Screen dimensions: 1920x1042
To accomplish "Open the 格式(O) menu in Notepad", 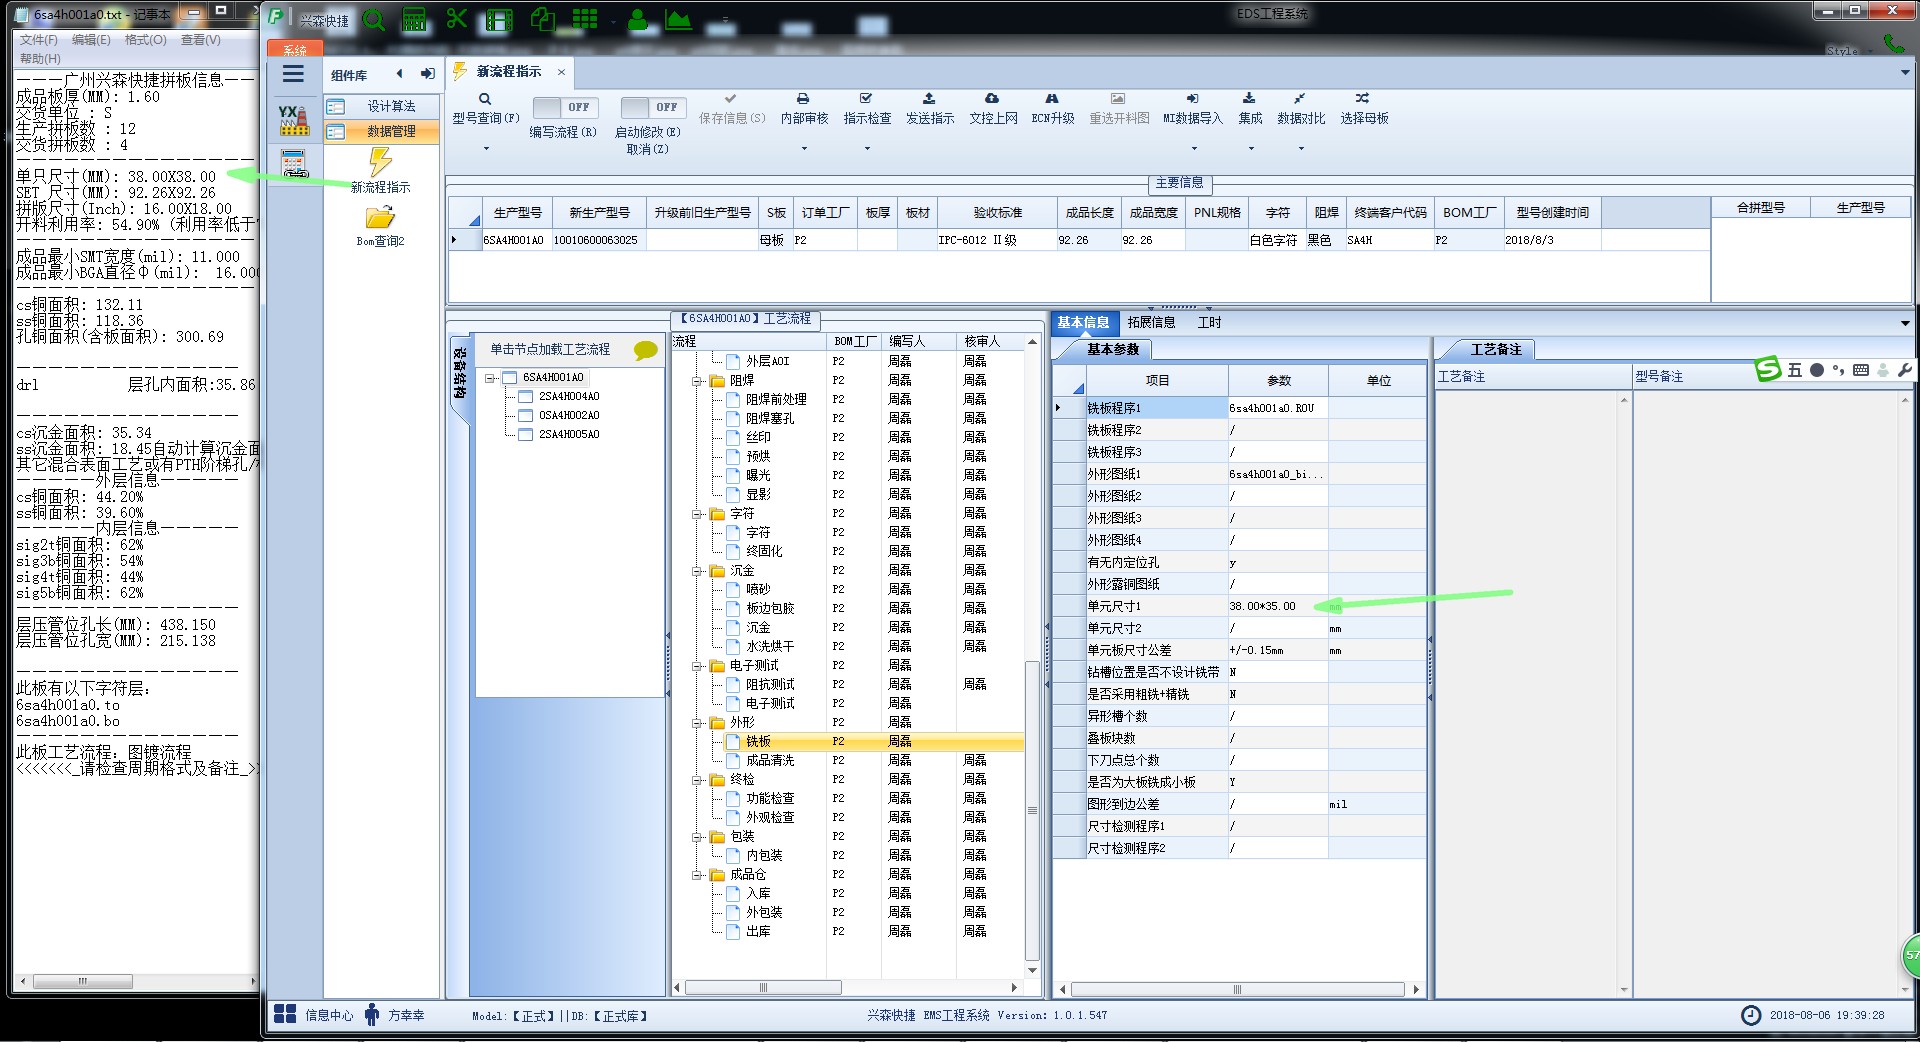I will point(145,40).
